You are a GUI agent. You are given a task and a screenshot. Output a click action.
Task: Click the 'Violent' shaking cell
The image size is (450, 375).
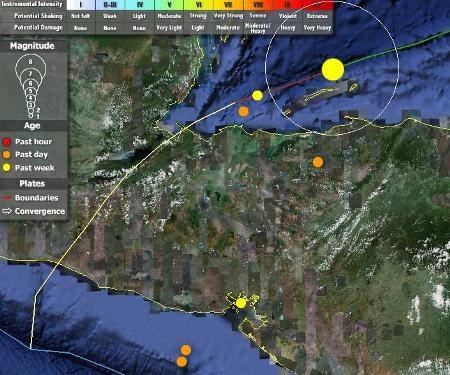(x=288, y=16)
